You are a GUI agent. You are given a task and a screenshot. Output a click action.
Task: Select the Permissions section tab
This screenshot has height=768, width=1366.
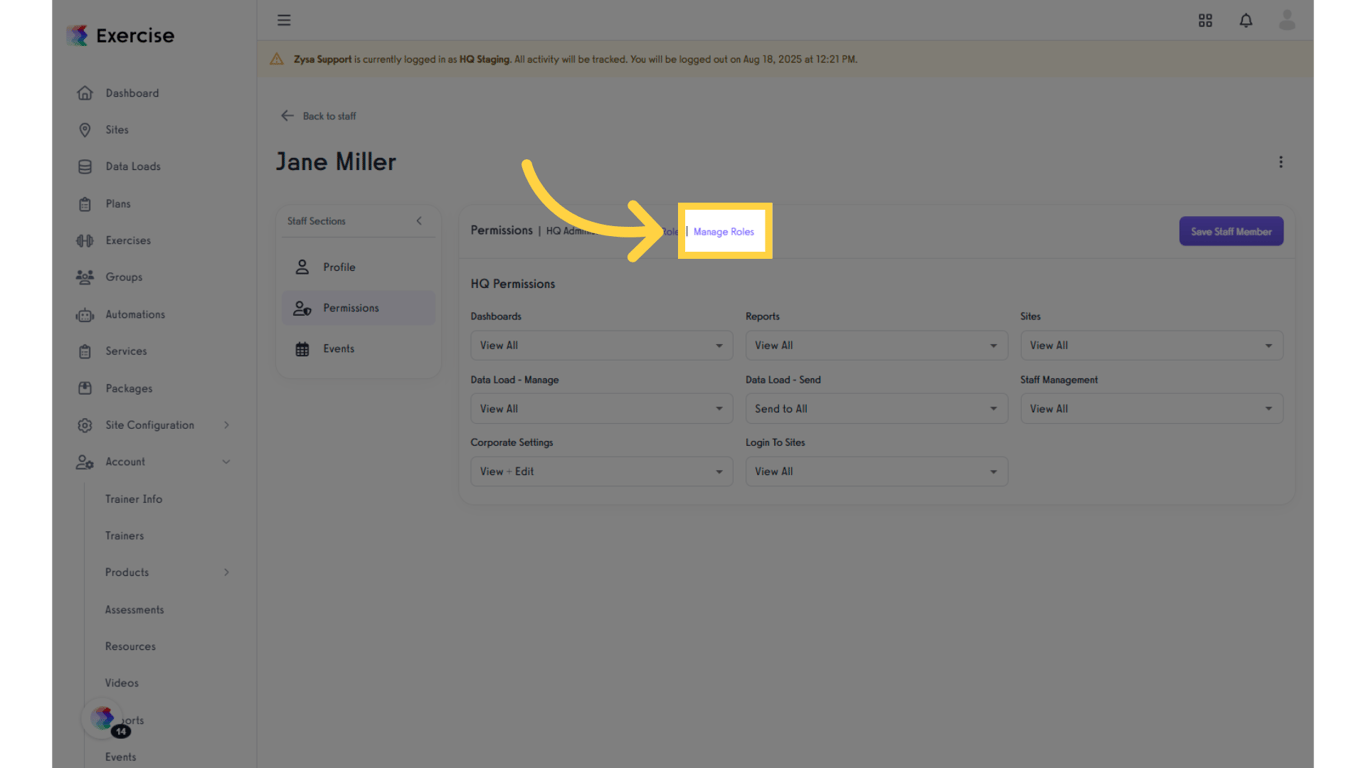(x=351, y=308)
